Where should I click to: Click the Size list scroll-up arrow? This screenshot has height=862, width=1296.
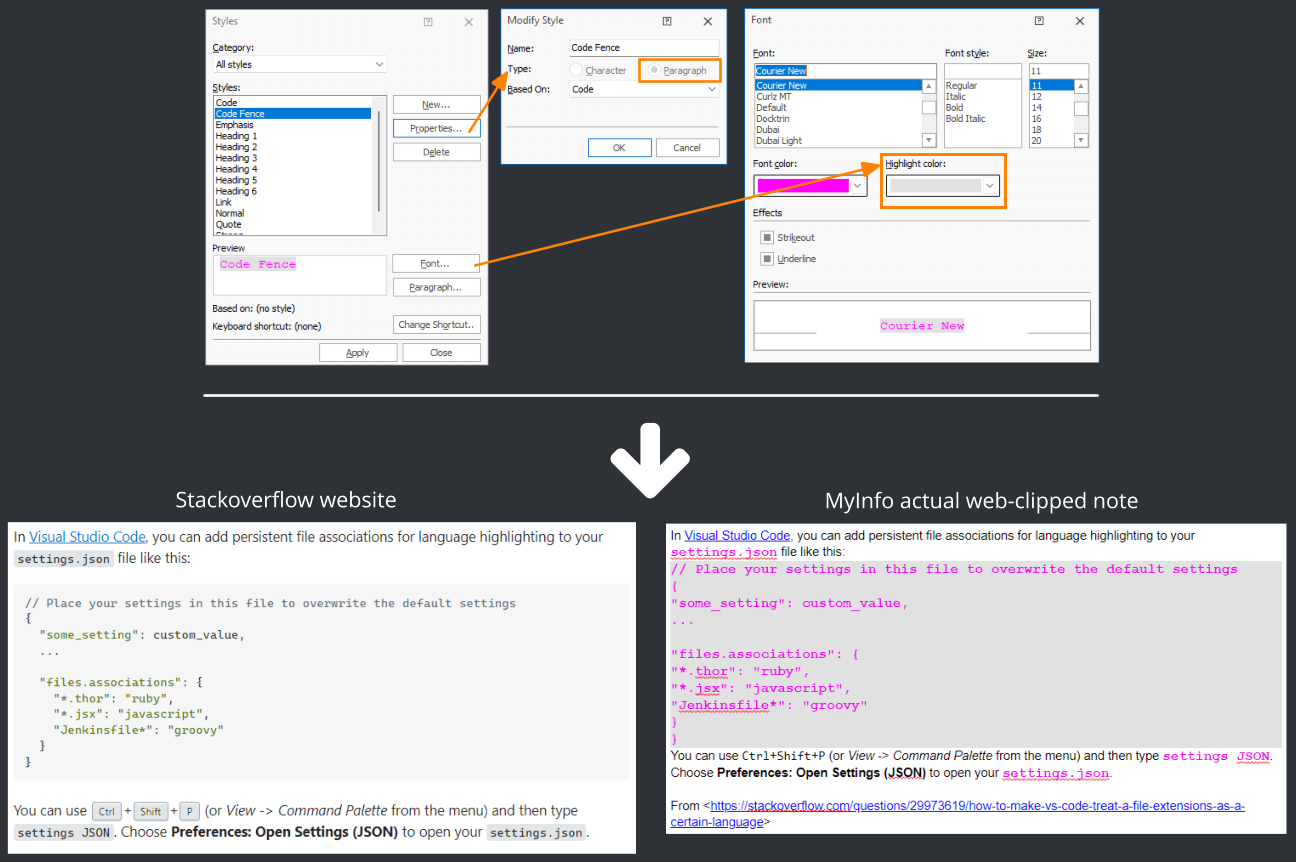(1080, 86)
